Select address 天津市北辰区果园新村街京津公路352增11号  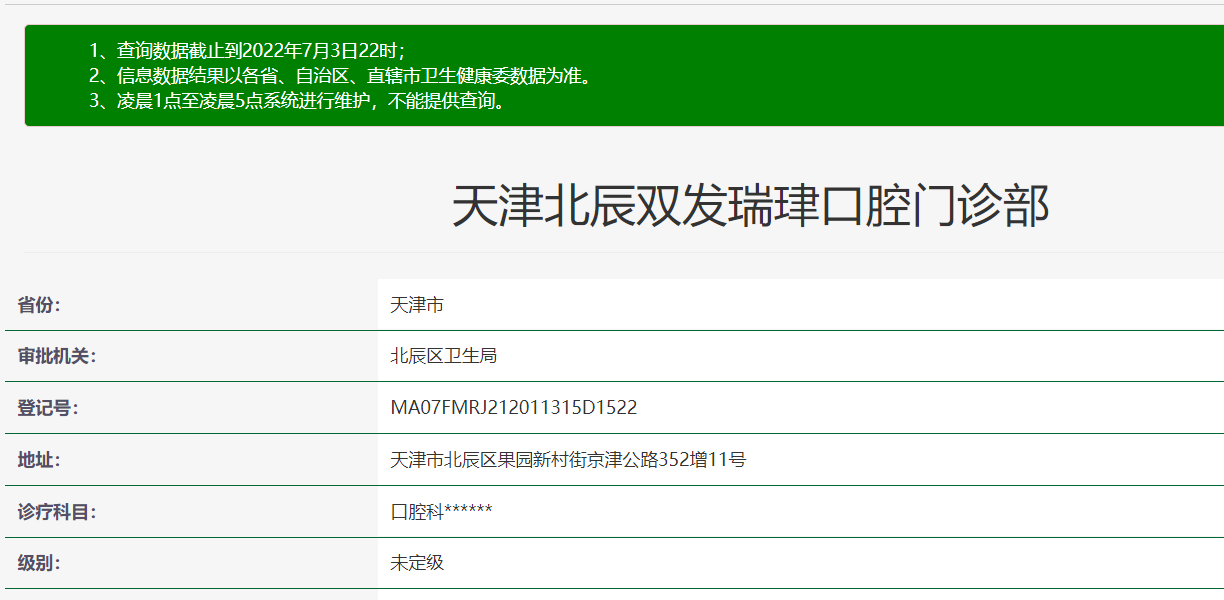(x=568, y=460)
